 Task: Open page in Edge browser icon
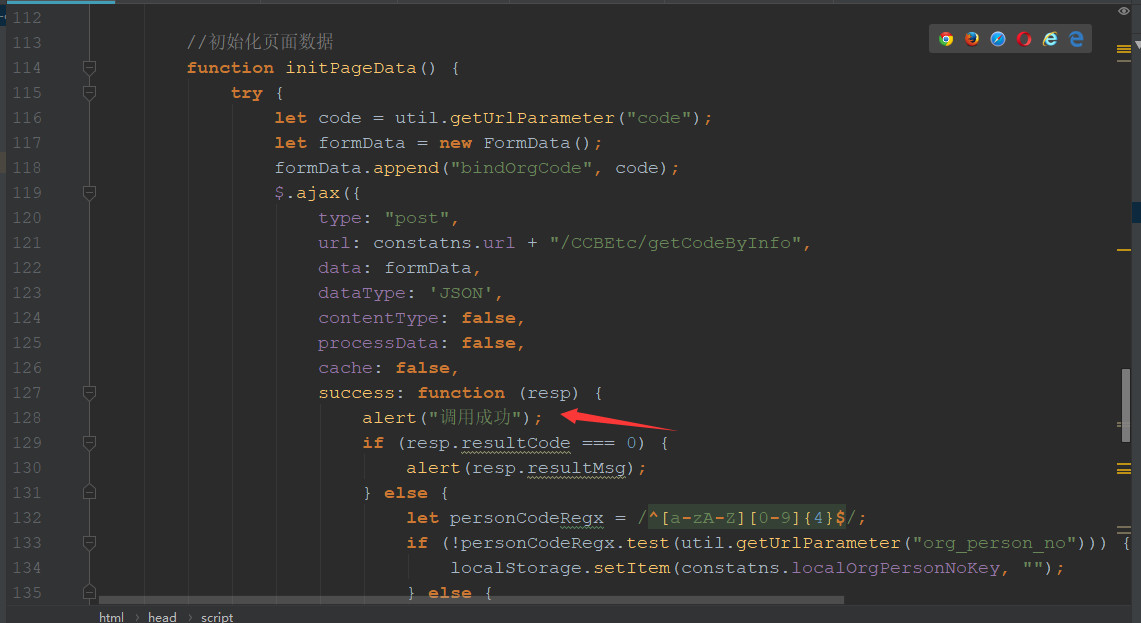[1076, 39]
